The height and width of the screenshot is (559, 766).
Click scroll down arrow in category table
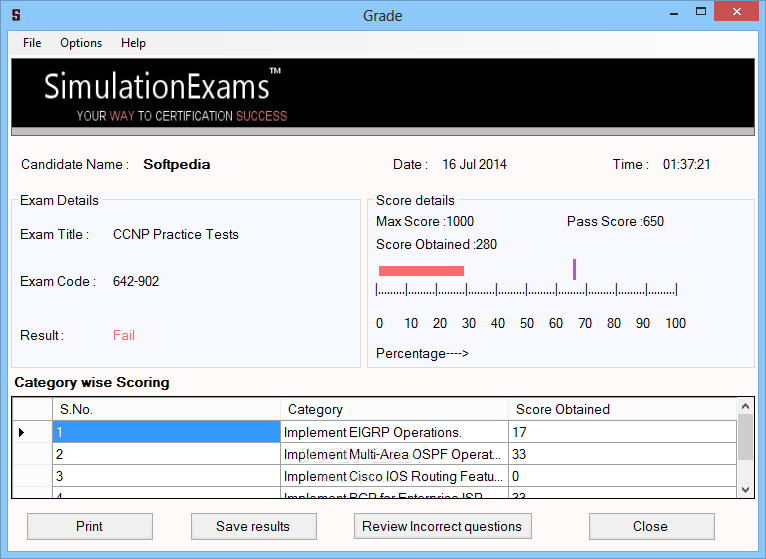[745, 490]
